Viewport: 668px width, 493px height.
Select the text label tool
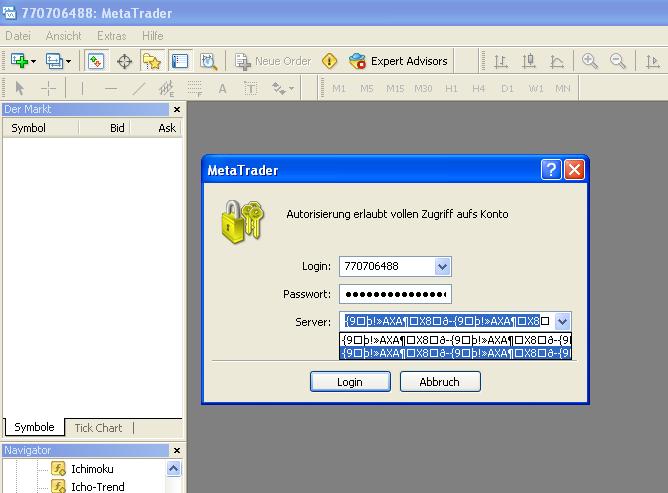tap(250, 89)
